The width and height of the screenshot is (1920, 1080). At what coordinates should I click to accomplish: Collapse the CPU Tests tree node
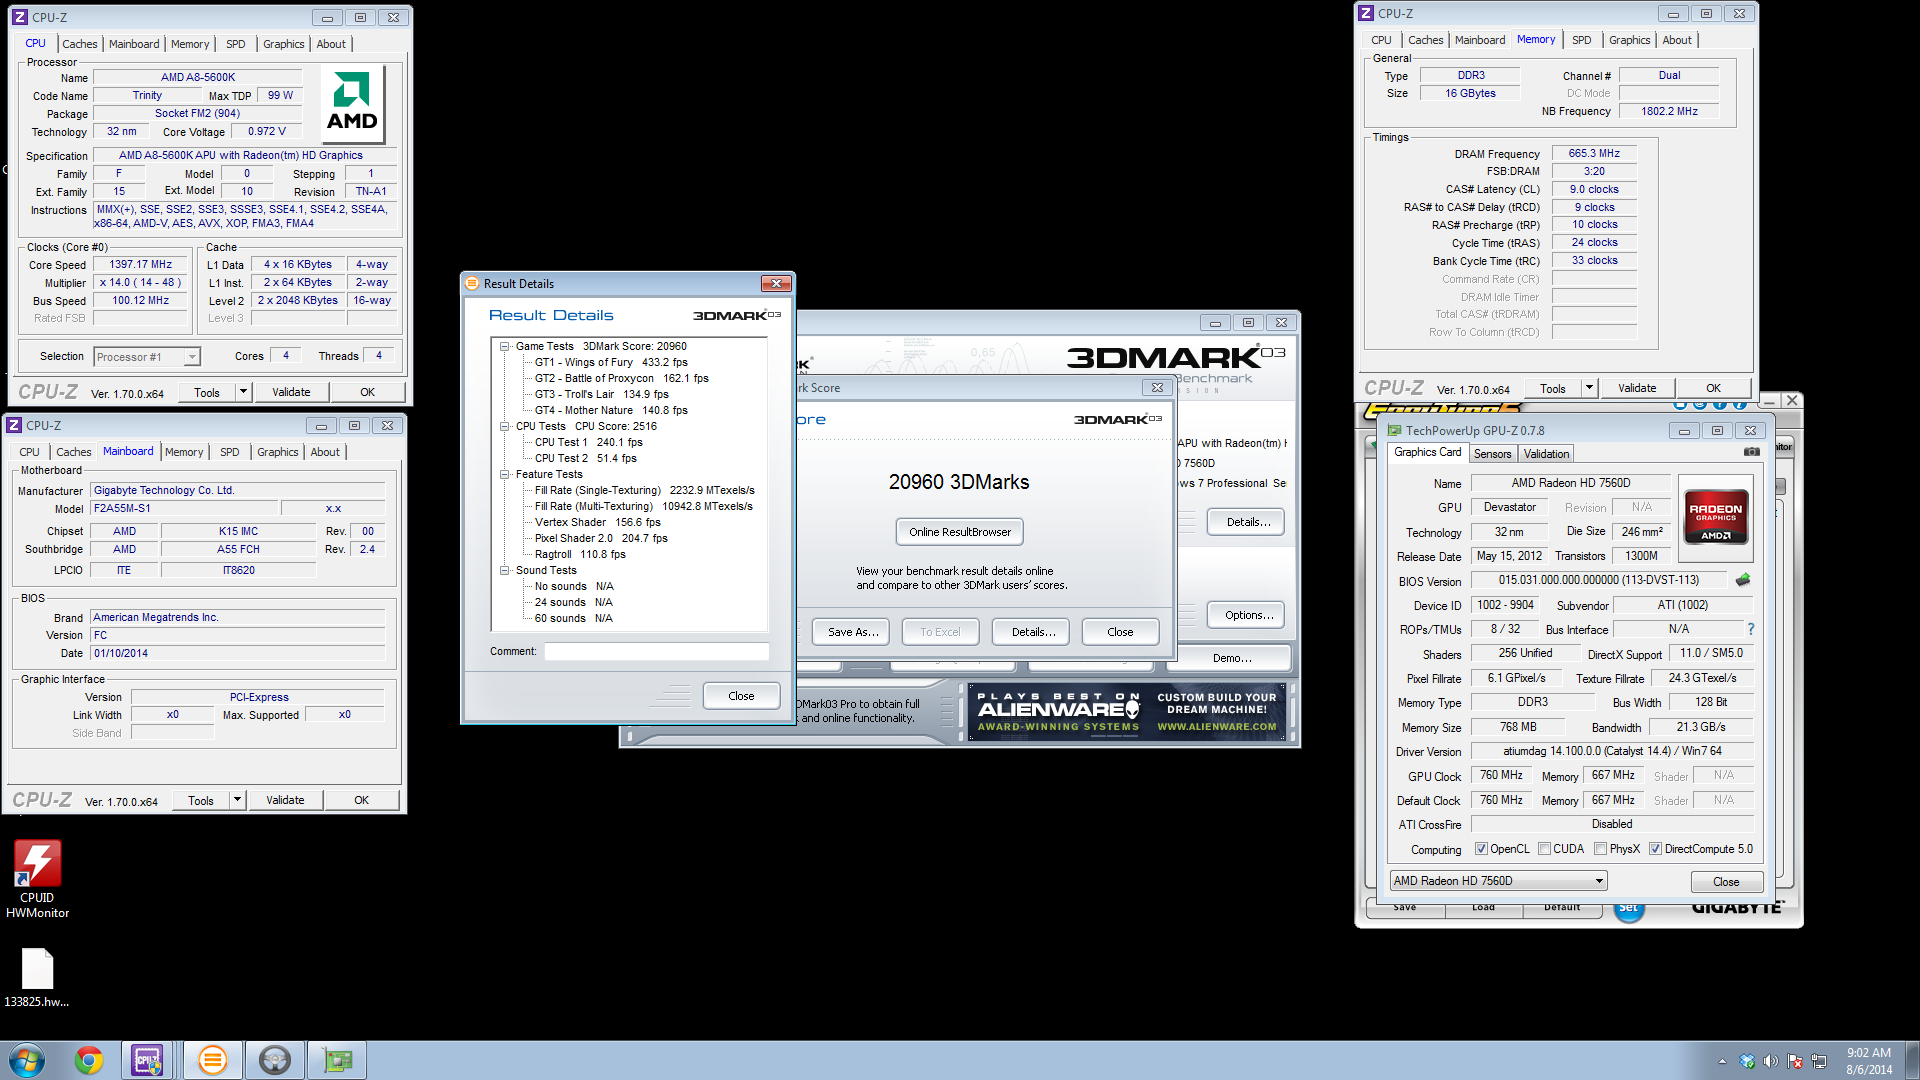click(x=505, y=426)
